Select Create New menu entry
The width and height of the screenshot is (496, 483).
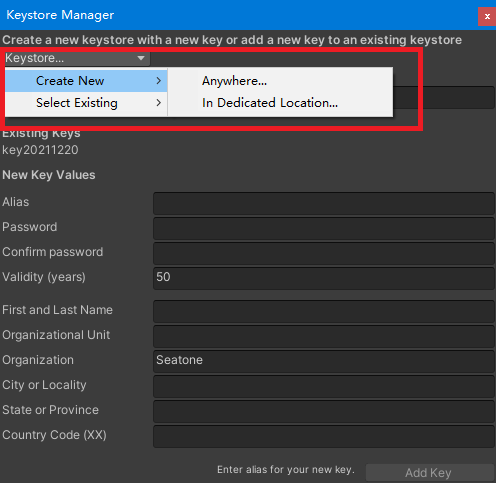coord(86,81)
